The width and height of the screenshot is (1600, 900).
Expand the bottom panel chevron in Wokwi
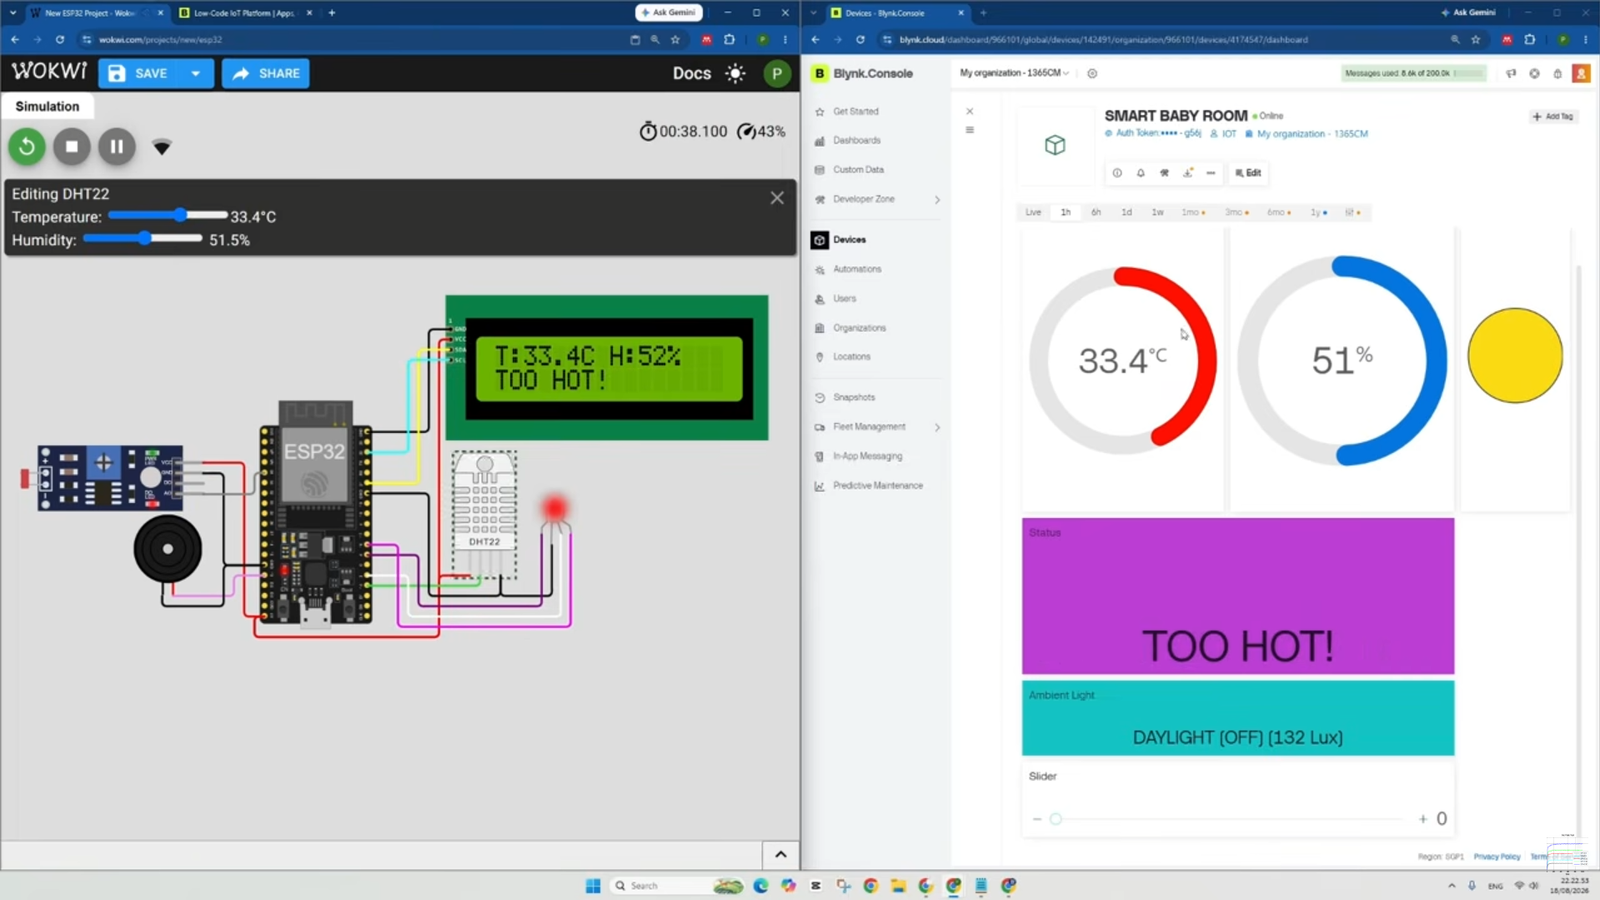781,855
